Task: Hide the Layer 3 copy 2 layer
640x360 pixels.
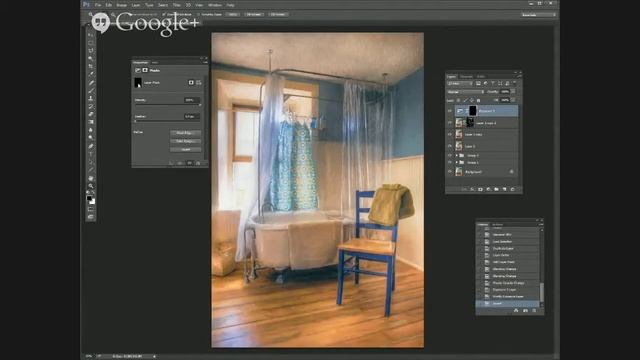Action: click(450, 122)
